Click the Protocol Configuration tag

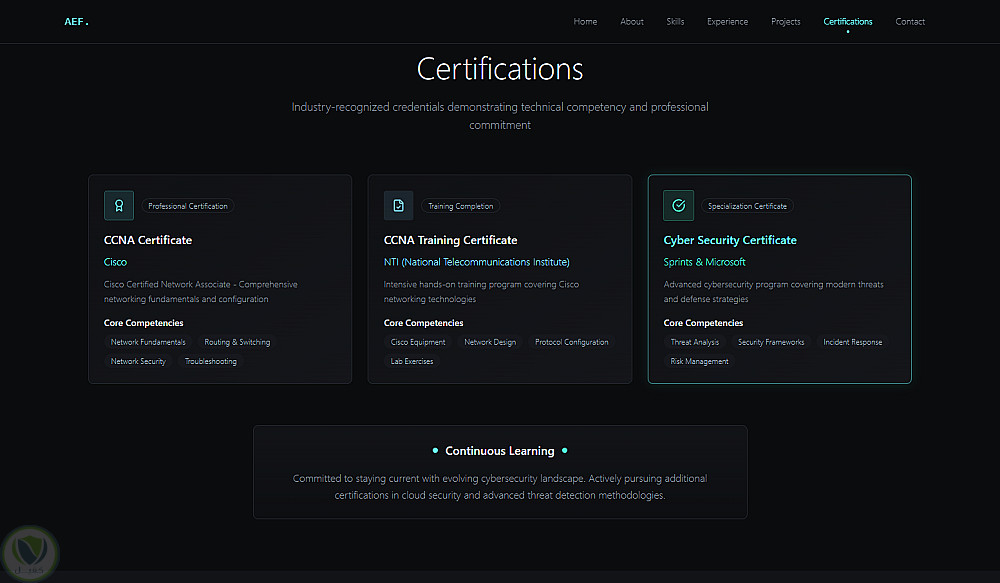(571, 342)
